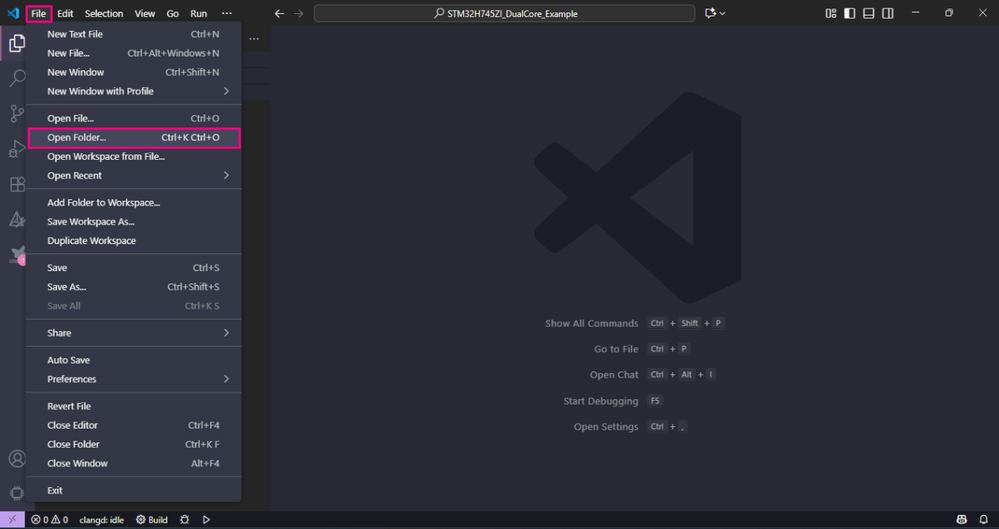This screenshot has height=529, width=999.
Task: Open the Run menu
Action: [199, 13]
